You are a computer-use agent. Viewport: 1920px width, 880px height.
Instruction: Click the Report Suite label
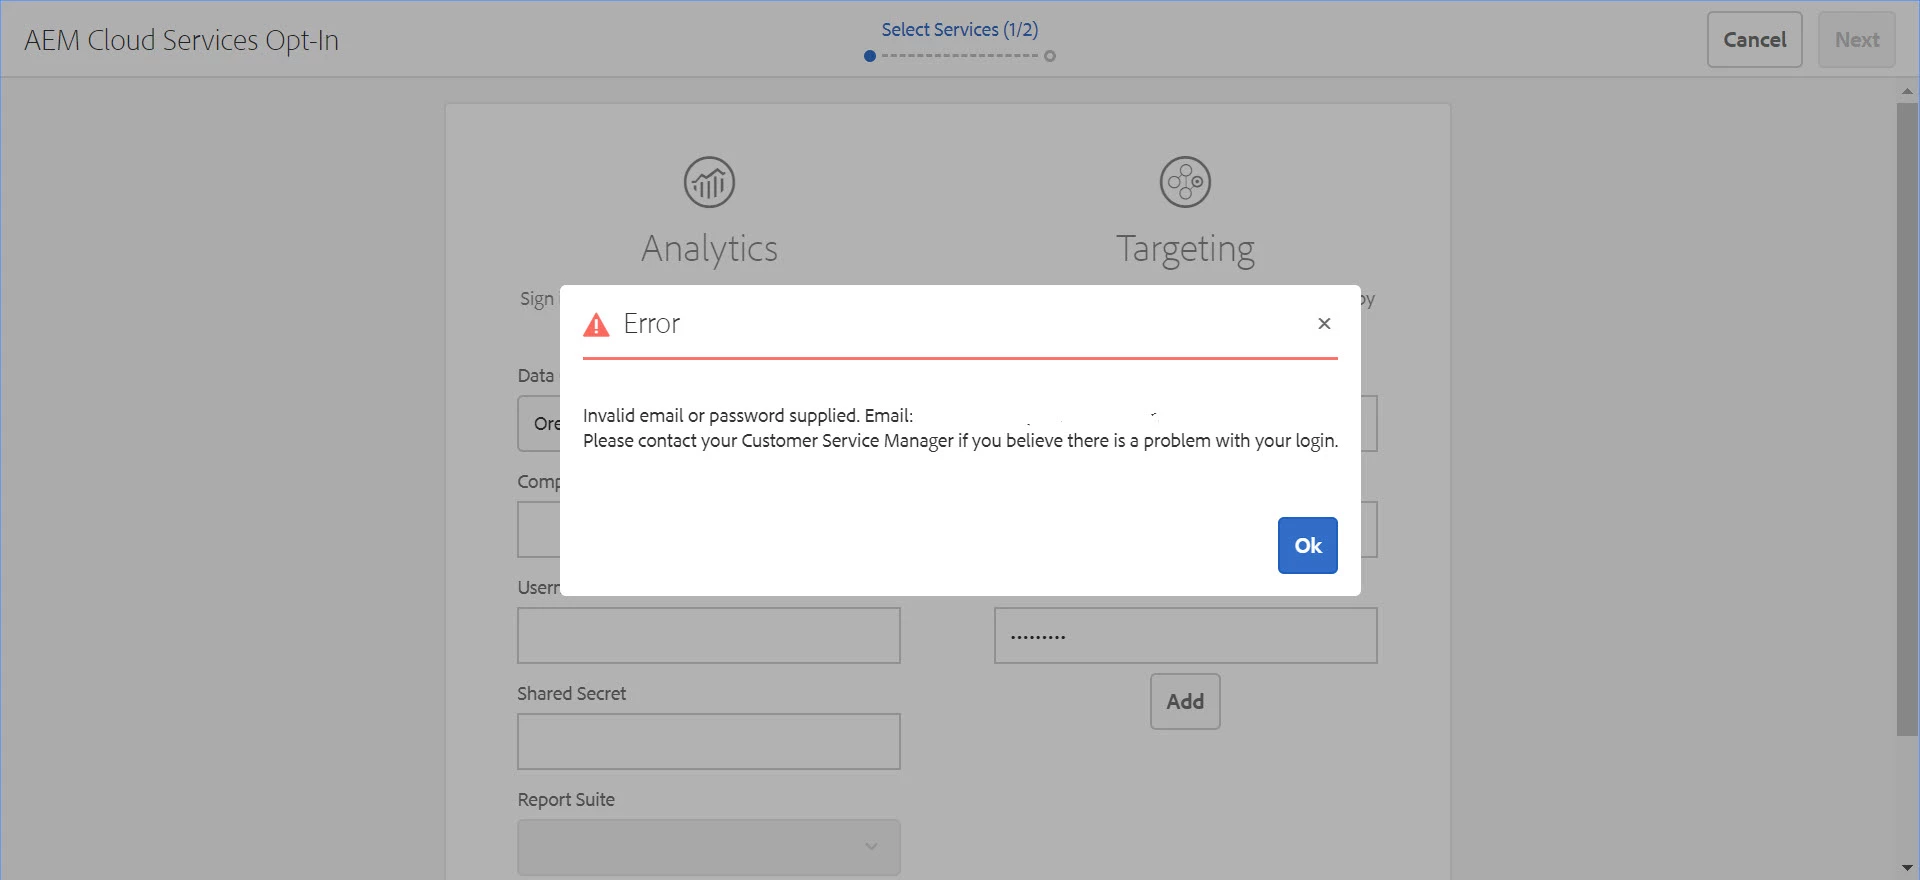[x=566, y=799]
